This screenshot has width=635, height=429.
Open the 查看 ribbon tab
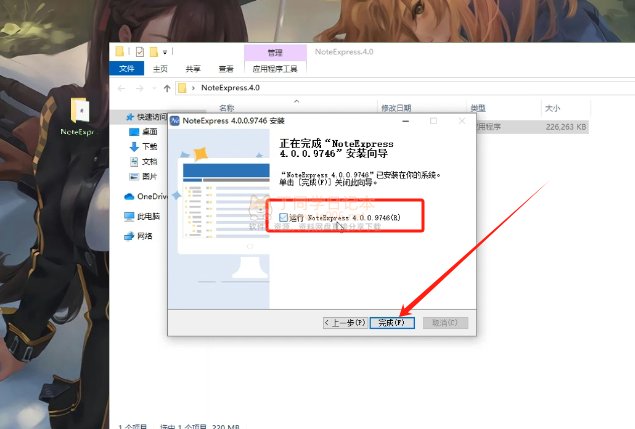click(226, 69)
